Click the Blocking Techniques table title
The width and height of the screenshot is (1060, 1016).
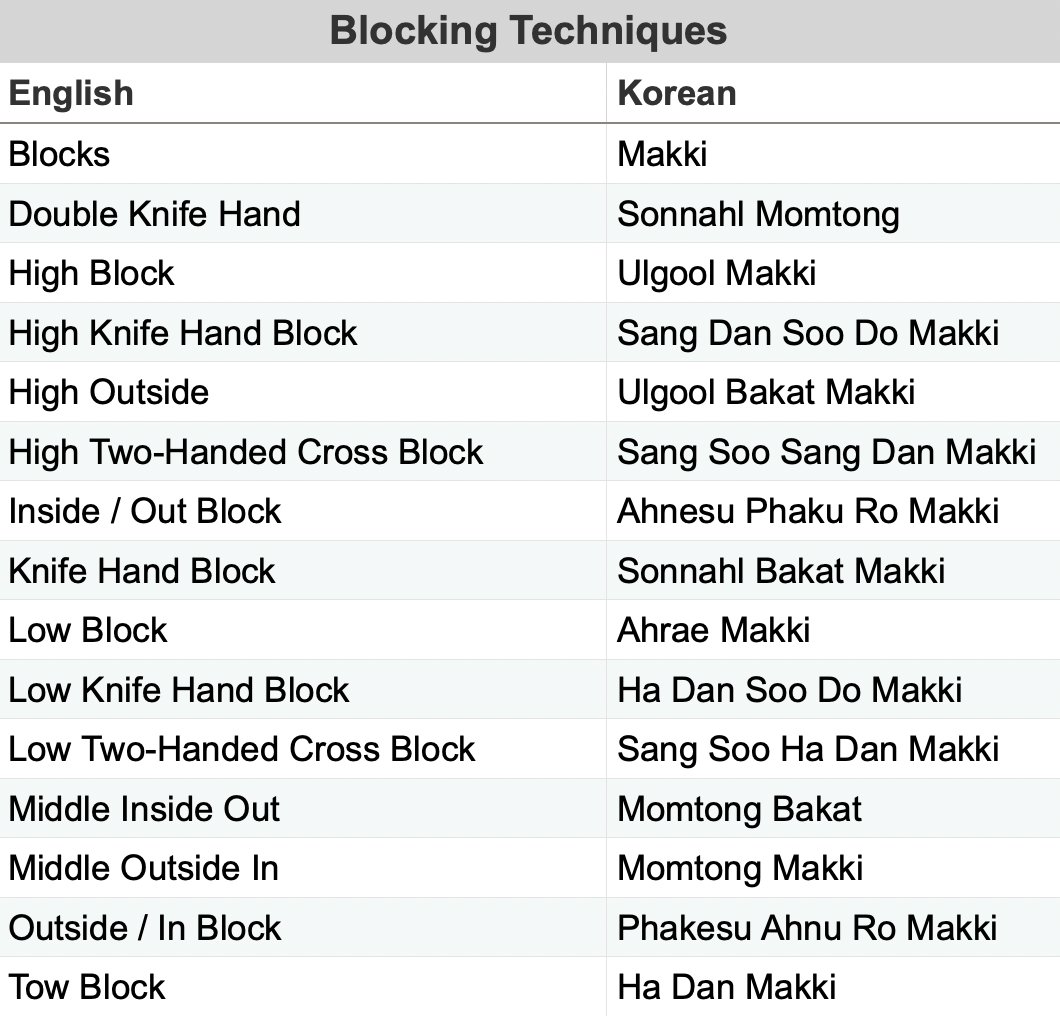click(x=529, y=31)
